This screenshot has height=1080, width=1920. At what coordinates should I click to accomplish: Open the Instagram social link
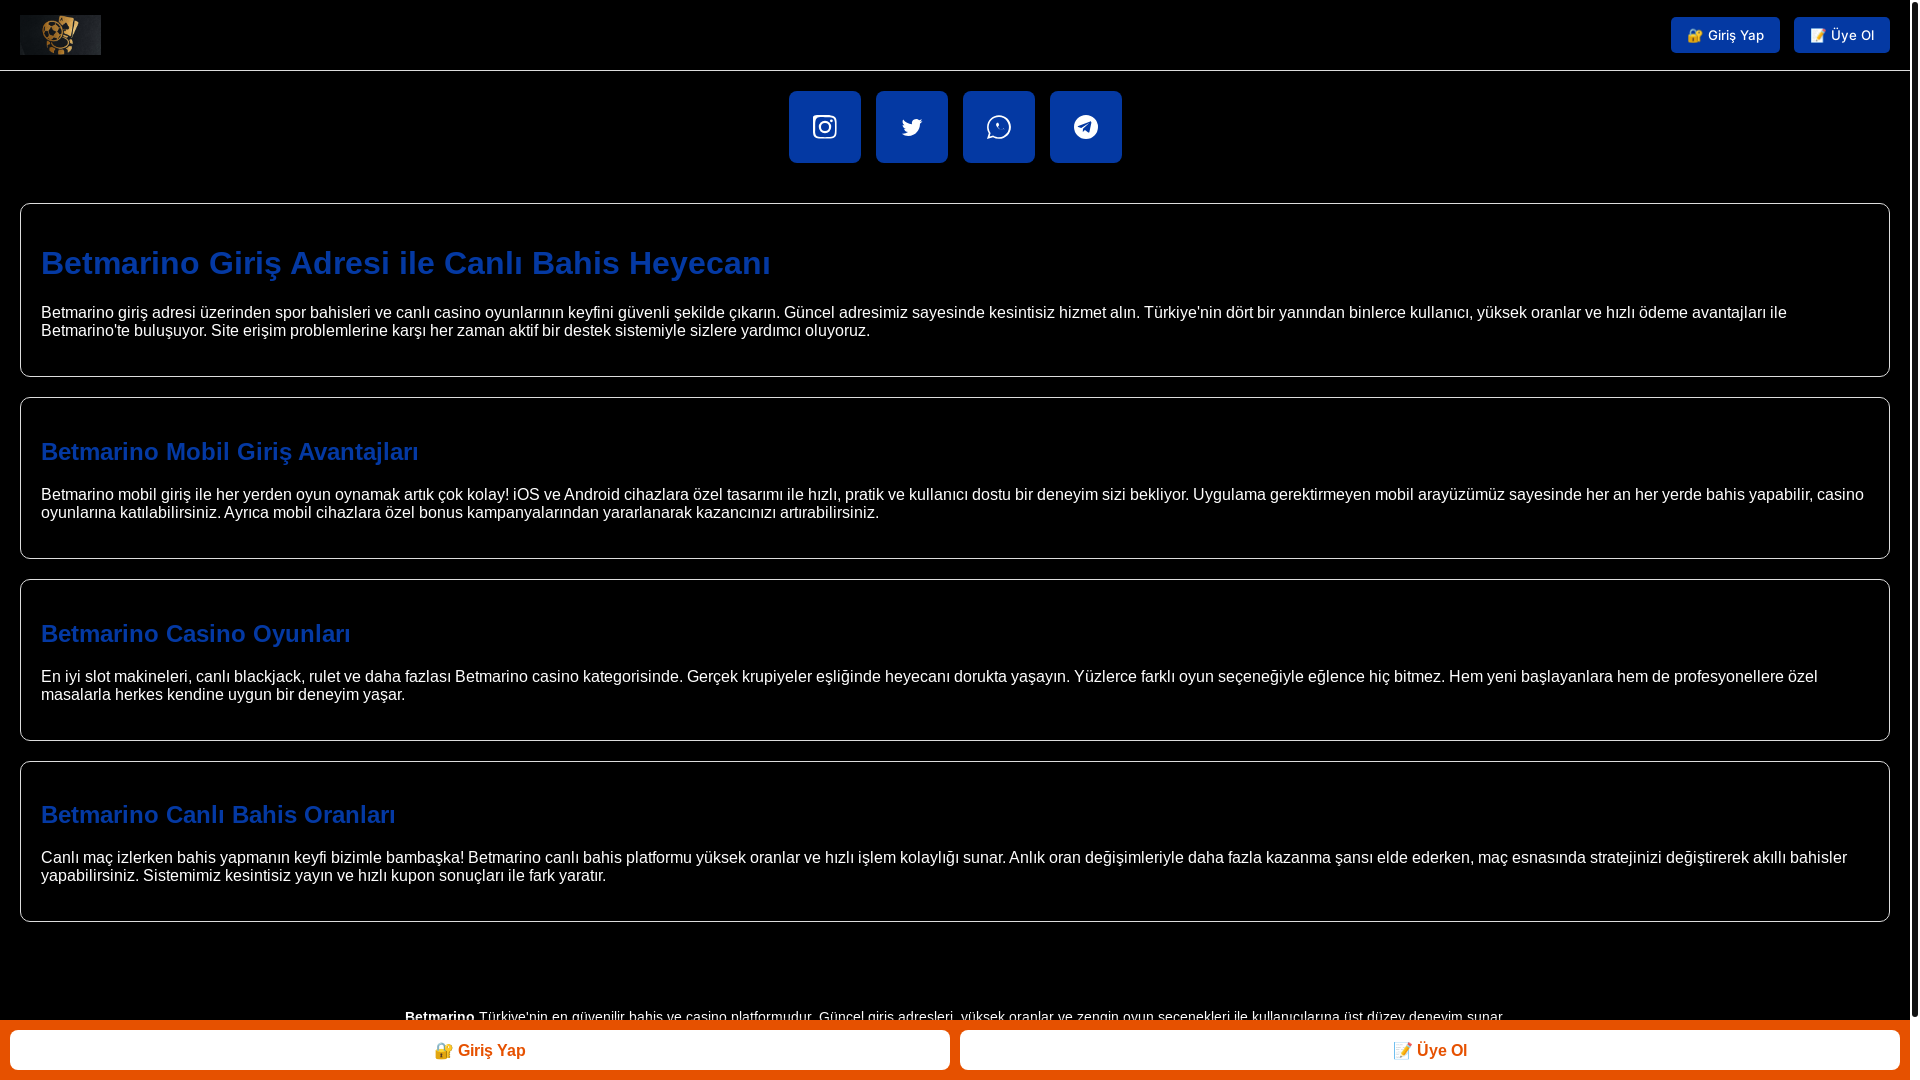(824, 127)
